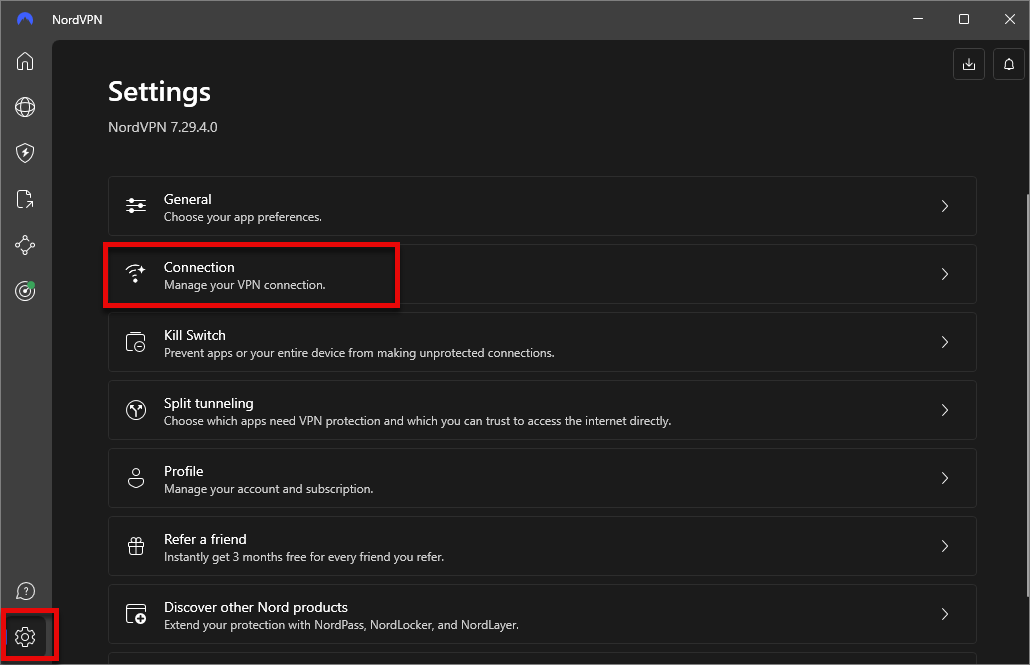
Task: Open the Home icon in sidebar
Action: tap(25, 61)
